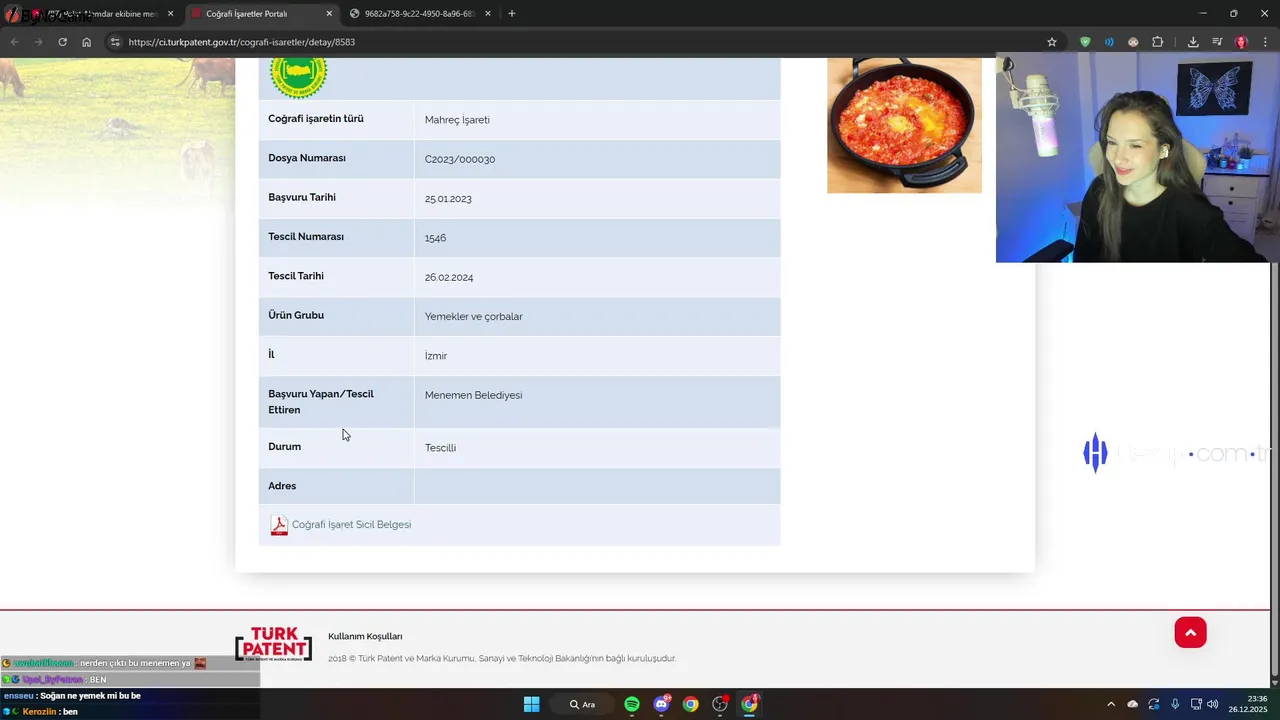Select 'Yemekler ve çorbalar' product group value
The image size is (1280, 720).
[474, 317]
